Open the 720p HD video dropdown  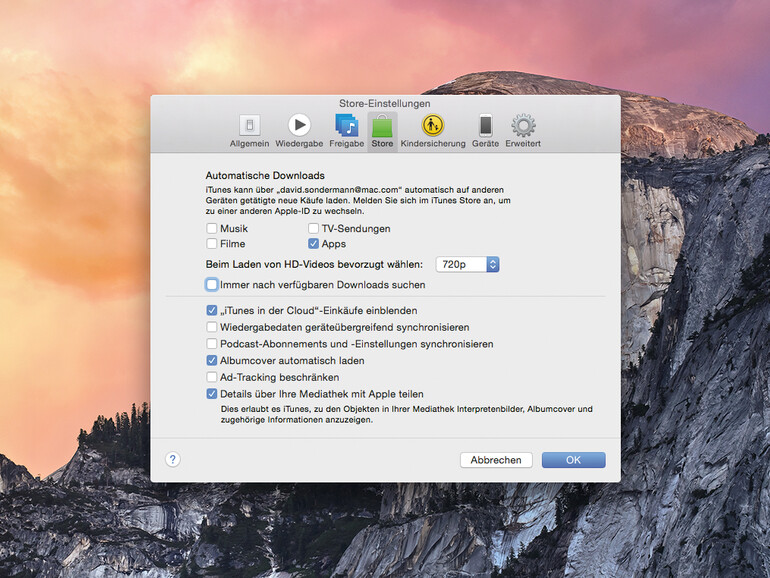(x=467, y=265)
